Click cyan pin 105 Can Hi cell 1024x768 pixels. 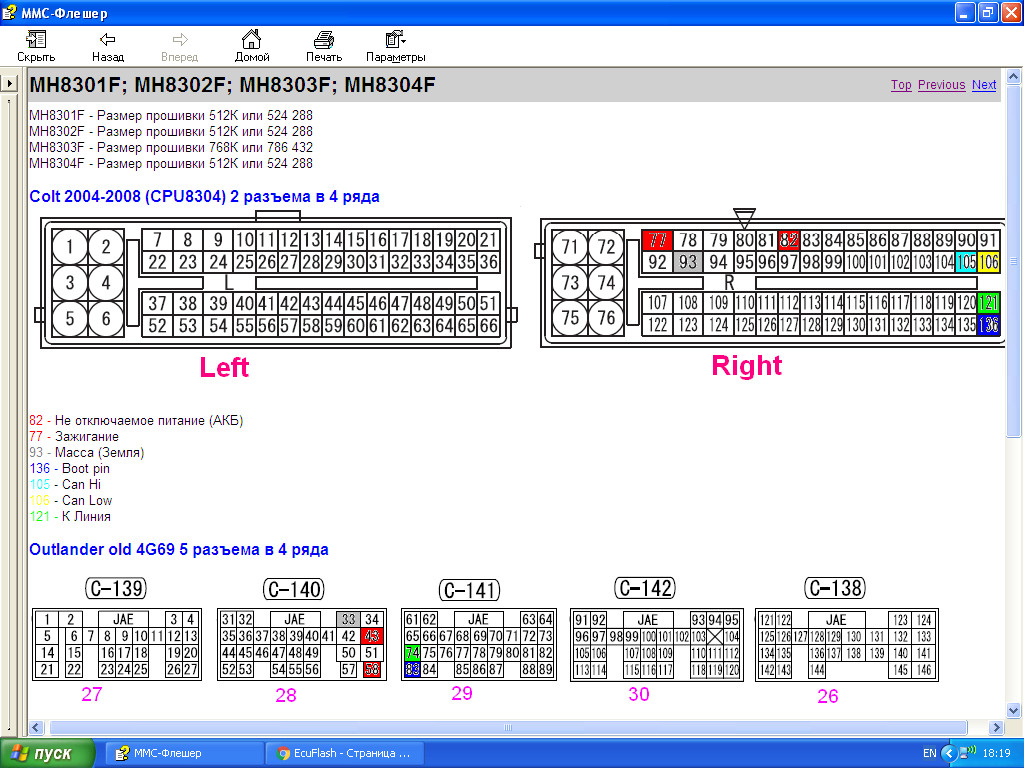966,262
